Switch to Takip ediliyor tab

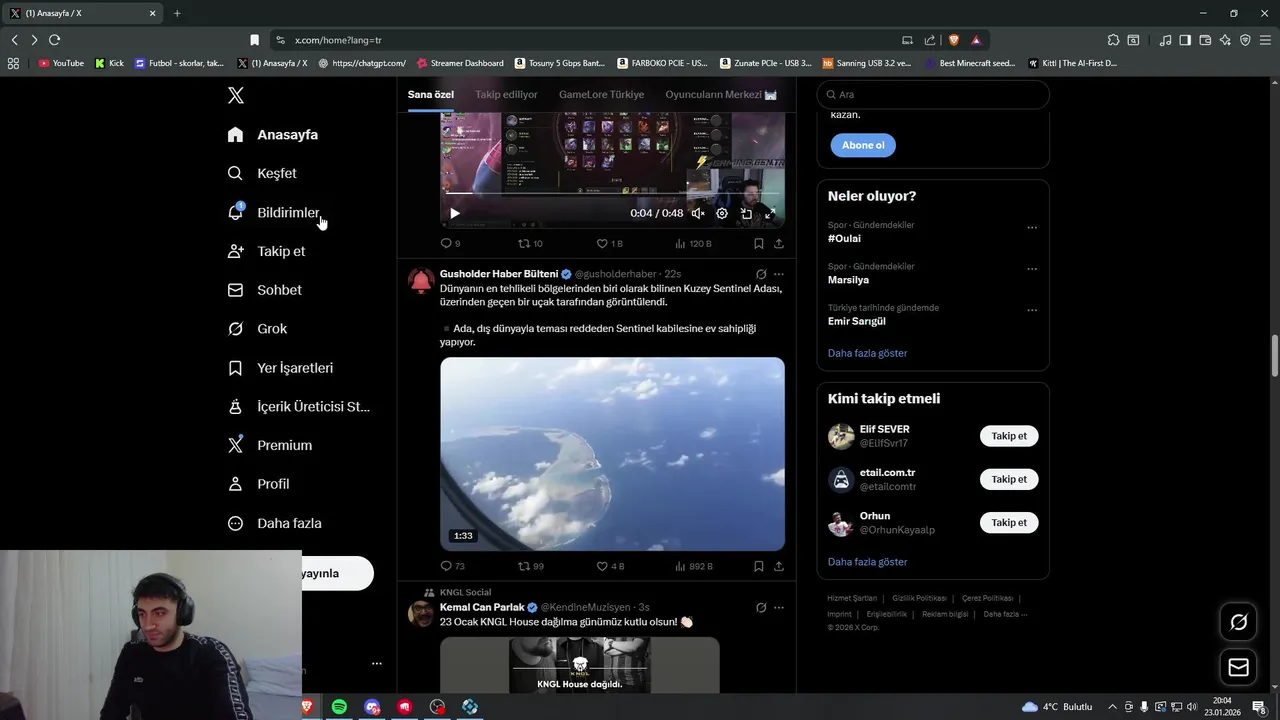[x=506, y=94]
